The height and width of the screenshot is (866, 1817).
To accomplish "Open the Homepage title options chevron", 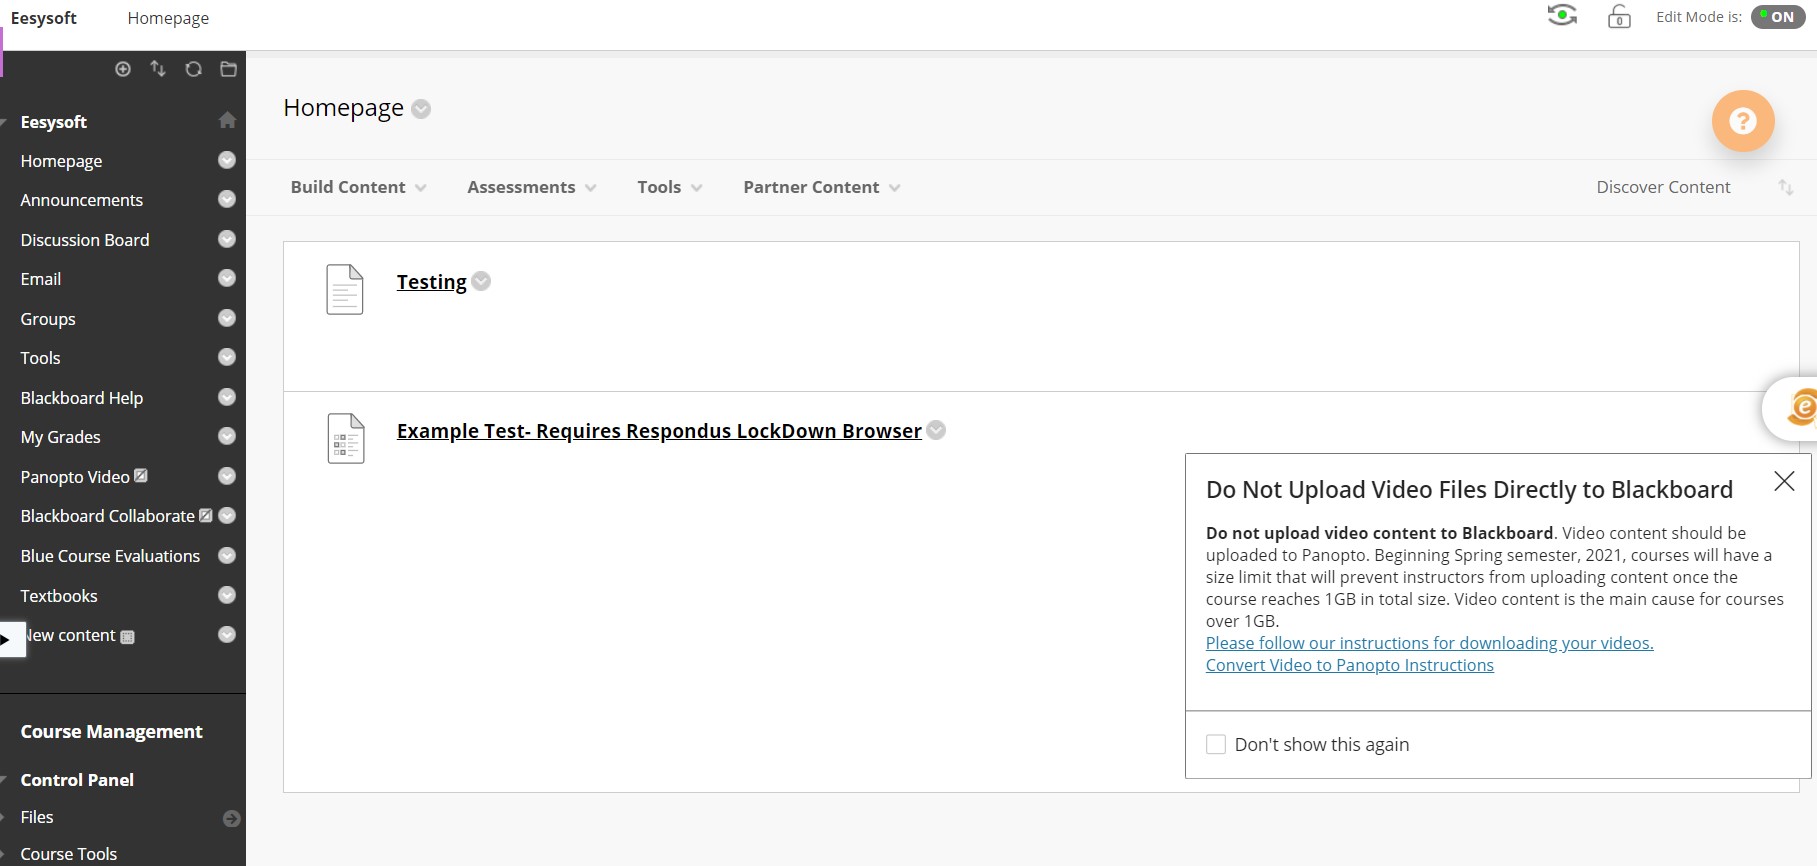I will 421,109.
